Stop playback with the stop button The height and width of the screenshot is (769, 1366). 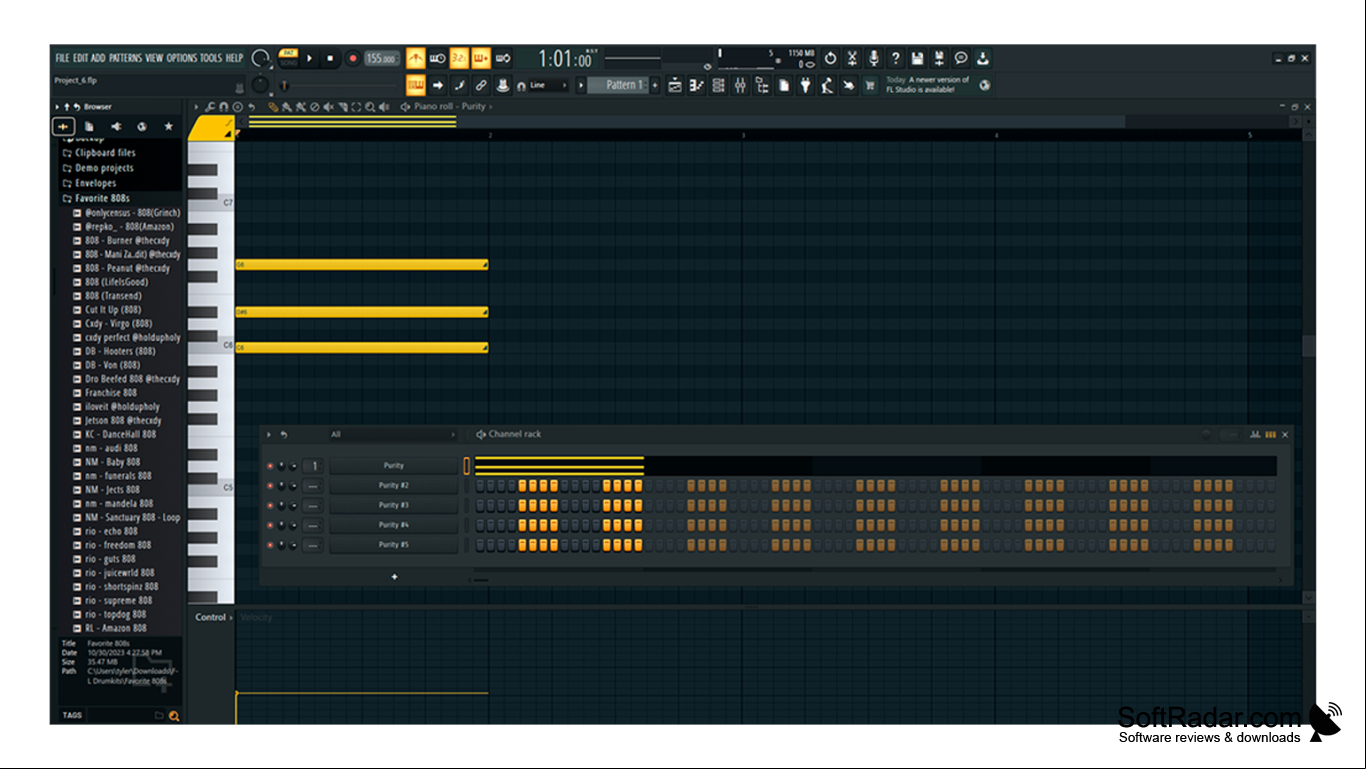[x=330, y=59]
